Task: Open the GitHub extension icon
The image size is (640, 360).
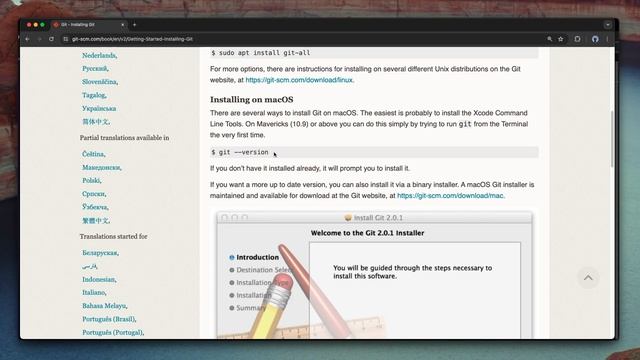Action: [x=595, y=39]
